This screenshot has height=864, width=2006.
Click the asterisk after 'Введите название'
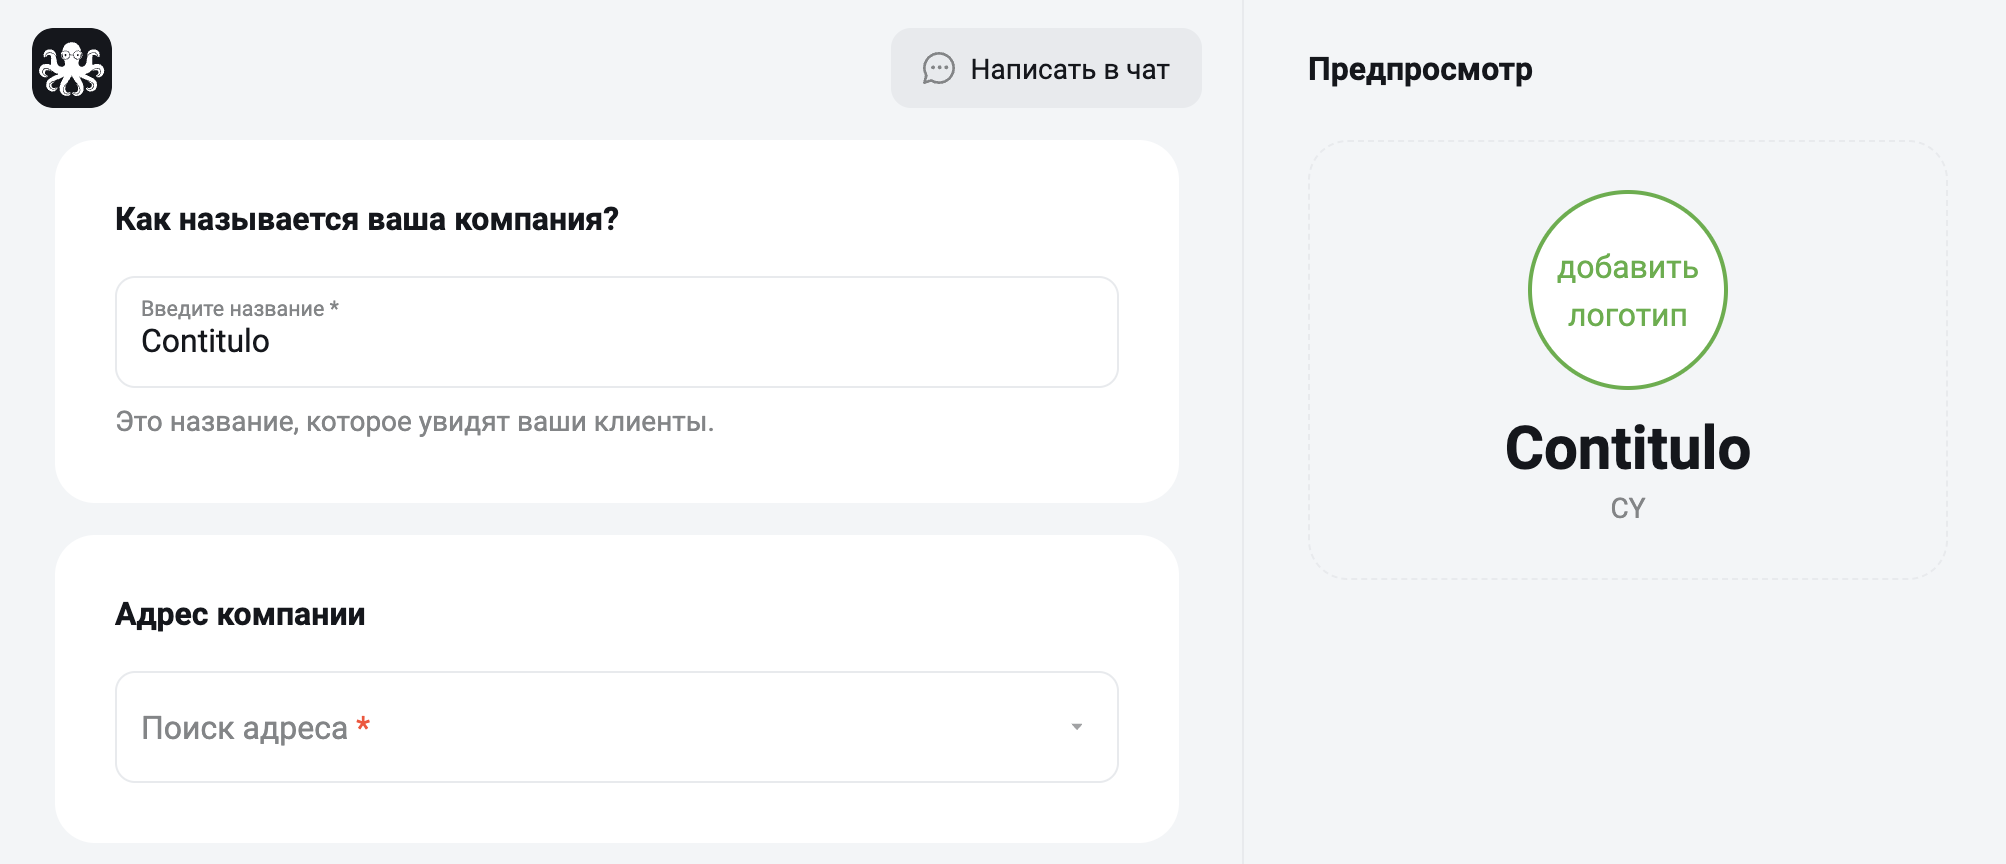pos(334,307)
